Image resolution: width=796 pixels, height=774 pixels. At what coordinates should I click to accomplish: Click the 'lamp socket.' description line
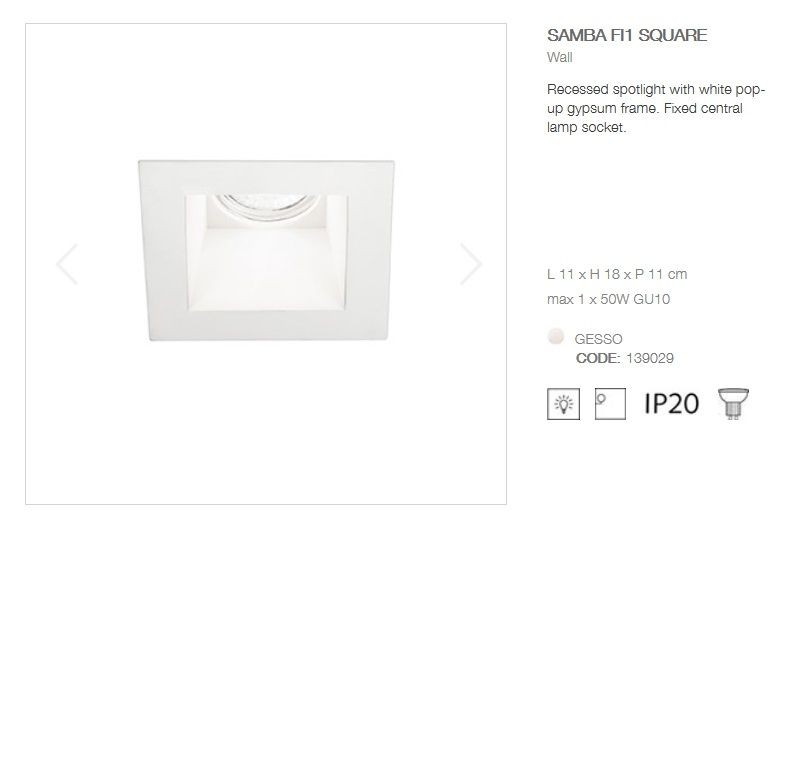(x=586, y=127)
